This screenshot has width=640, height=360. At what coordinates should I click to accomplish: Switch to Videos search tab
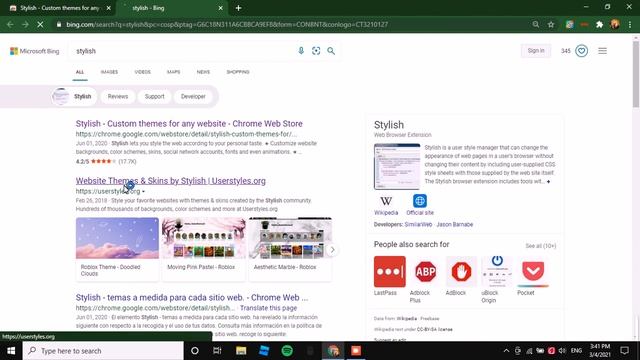(142, 72)
